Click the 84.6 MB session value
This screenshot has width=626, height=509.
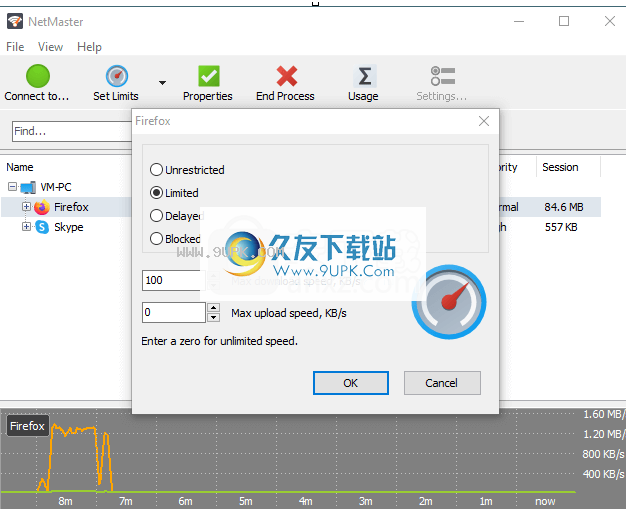564,207
